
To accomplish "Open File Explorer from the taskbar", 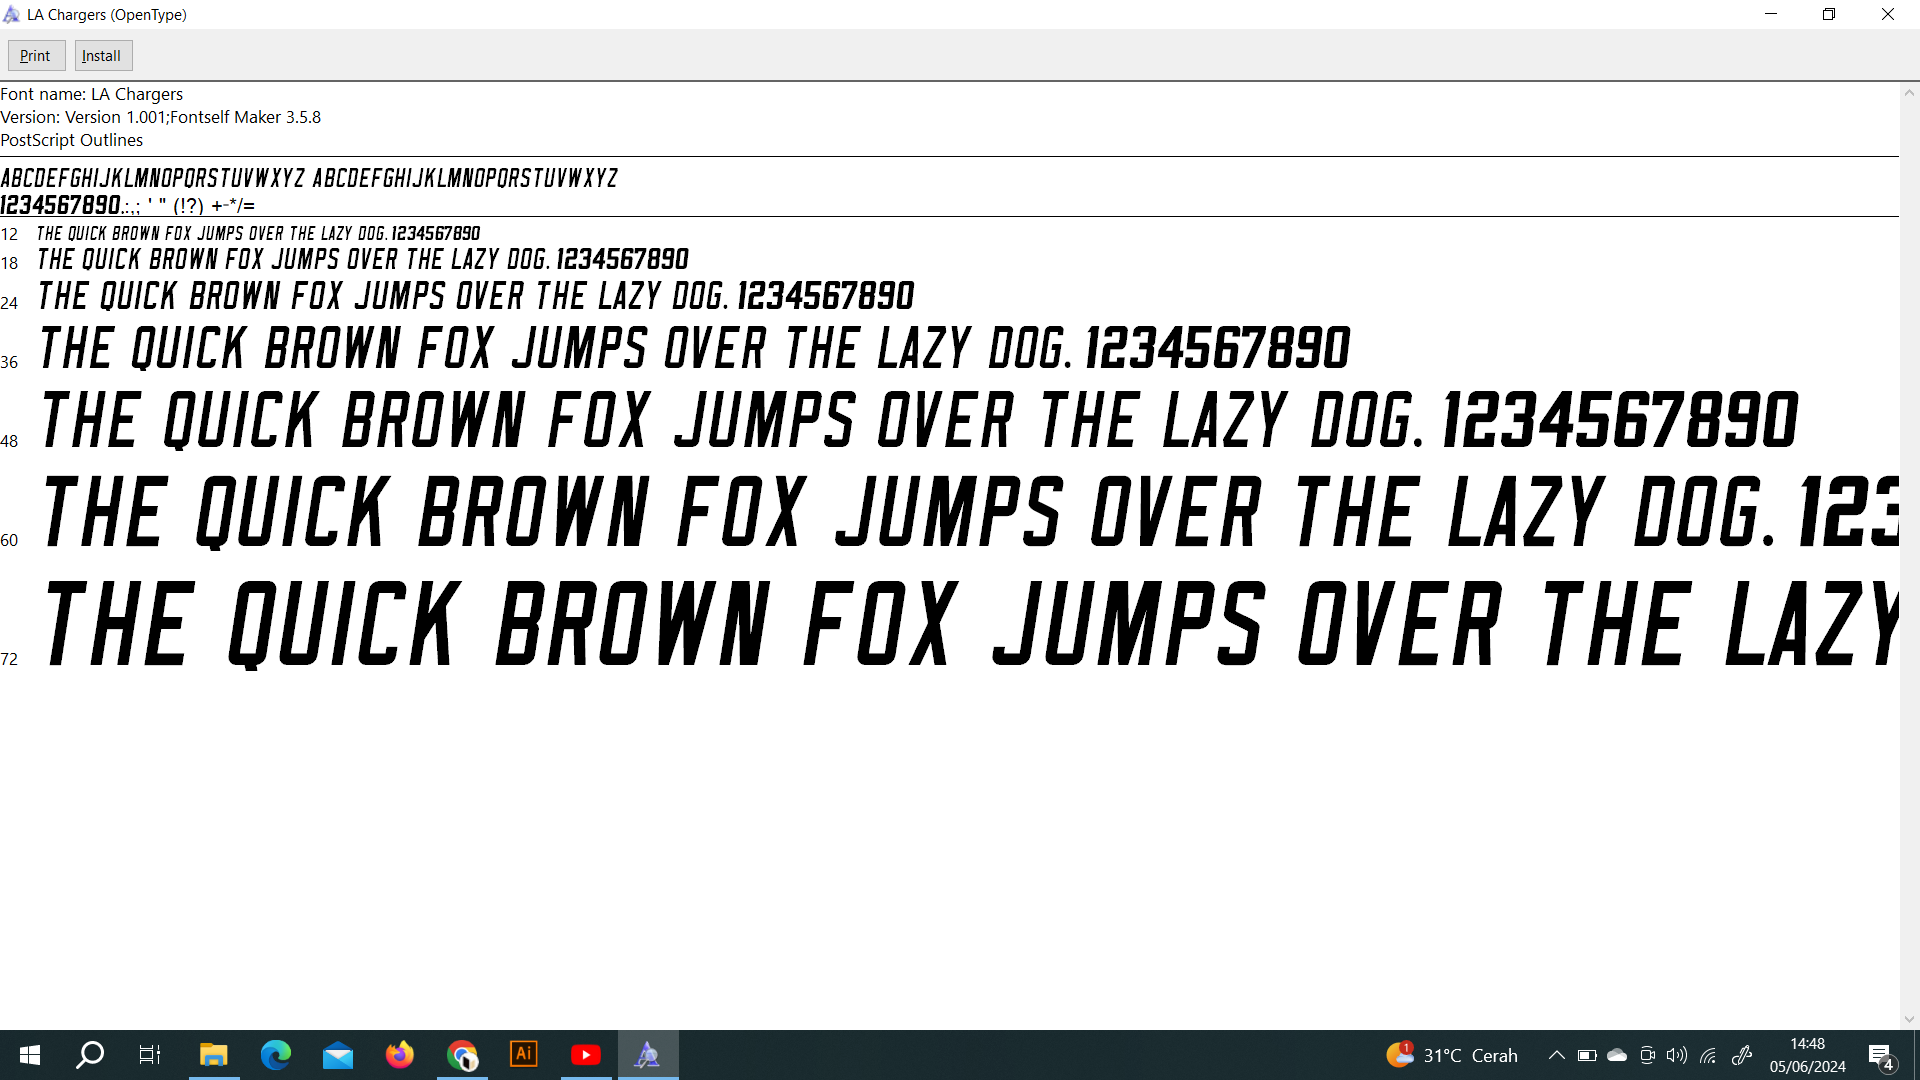I will 214,1055.
